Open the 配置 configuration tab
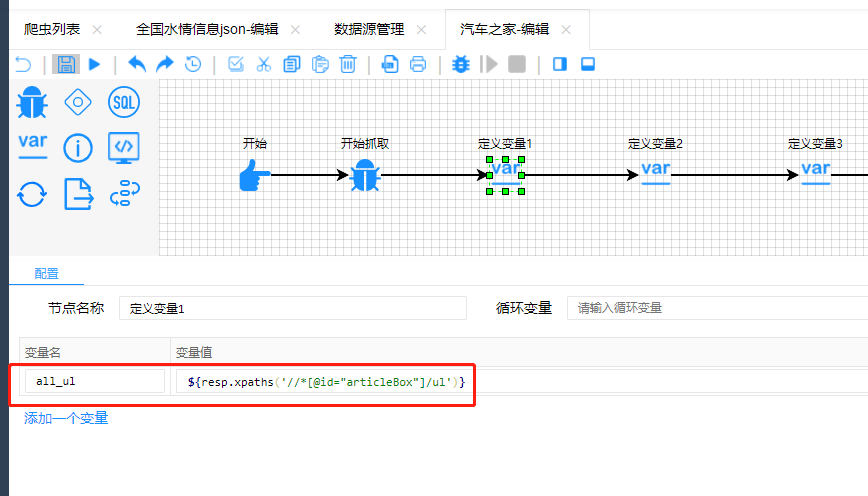Viewport: 868px width, 496px height. pos(46,273)
